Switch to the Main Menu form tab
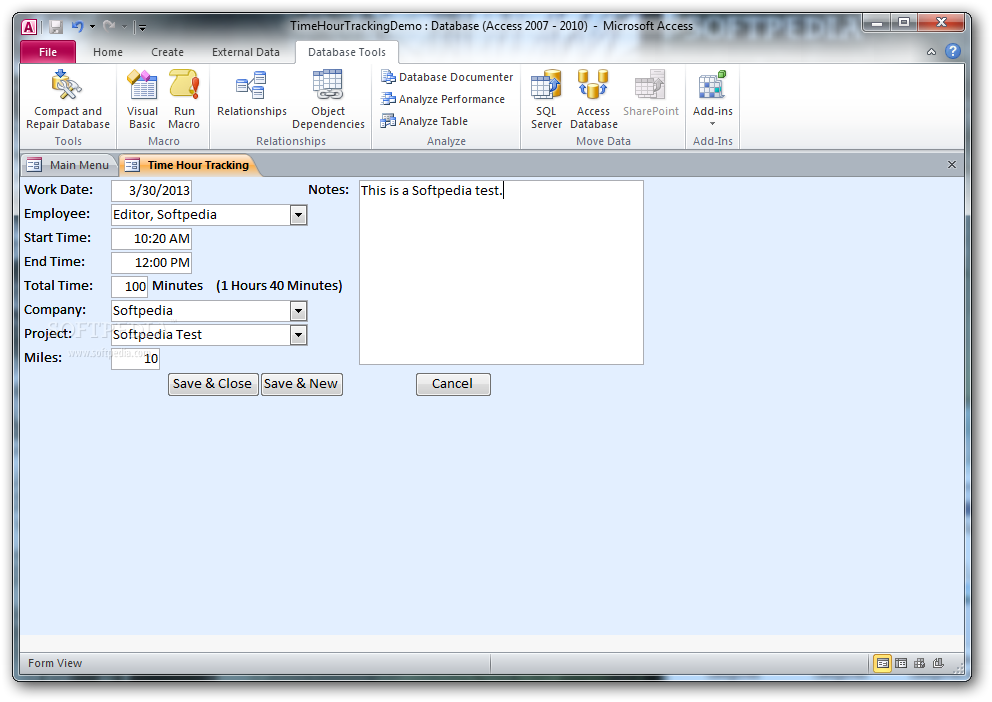Screen dimensions: 992x702 [x=70, y=165]
